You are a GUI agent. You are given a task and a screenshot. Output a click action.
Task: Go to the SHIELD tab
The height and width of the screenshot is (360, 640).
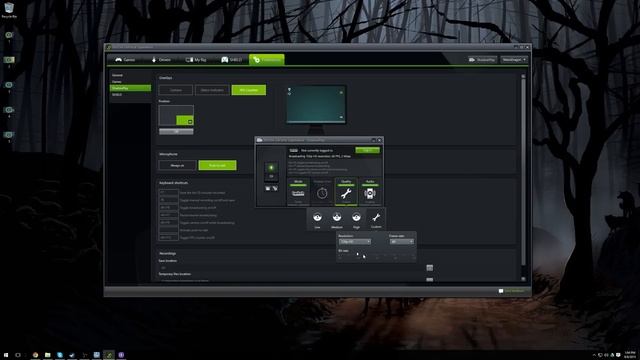click(x=231, y=60)
